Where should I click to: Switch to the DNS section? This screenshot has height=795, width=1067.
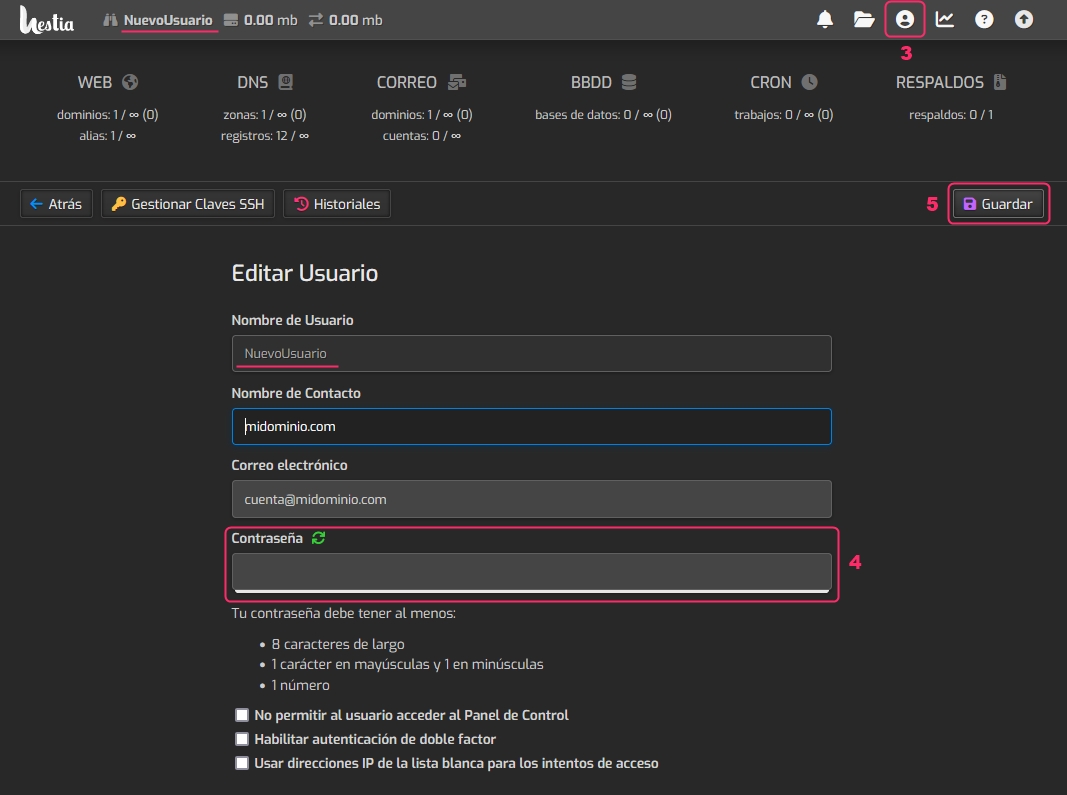tap(264, 83)
